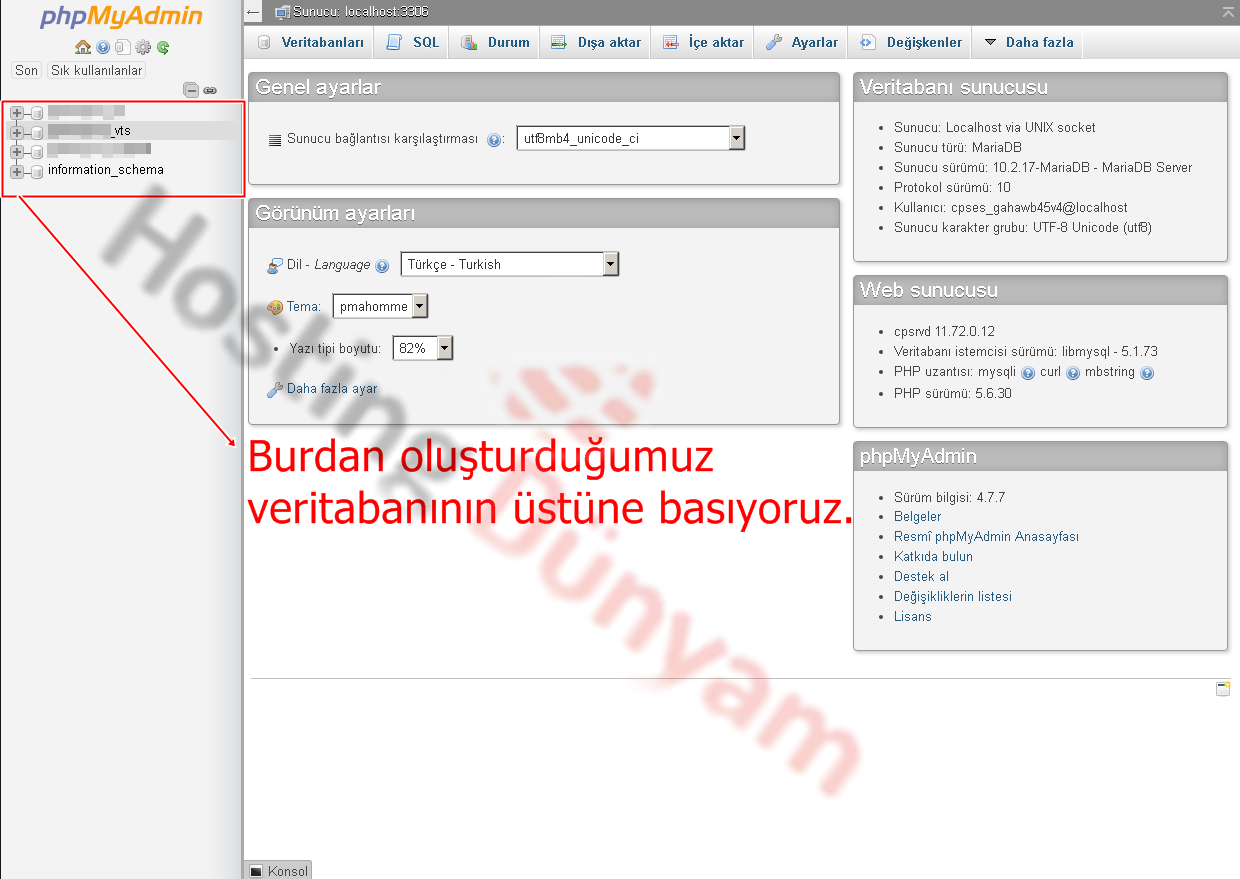This screenshot has height=879, width=1240.
Task: Open phpMyAdmin documentation help icon in sidebar
Action: (103, 47)
